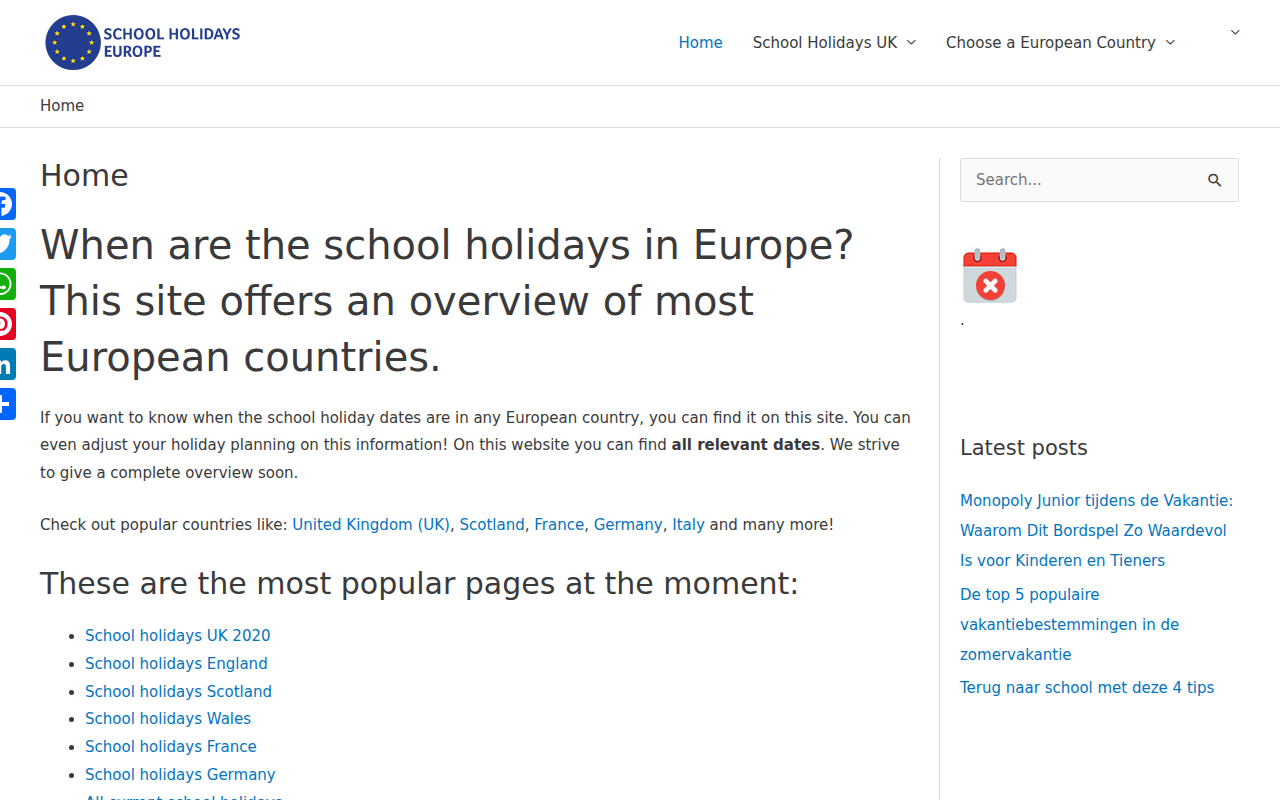Follow the Italy country link
The height and width of the screenshot is (800, 1280).
pyautogui.click(x=688, y=524)
